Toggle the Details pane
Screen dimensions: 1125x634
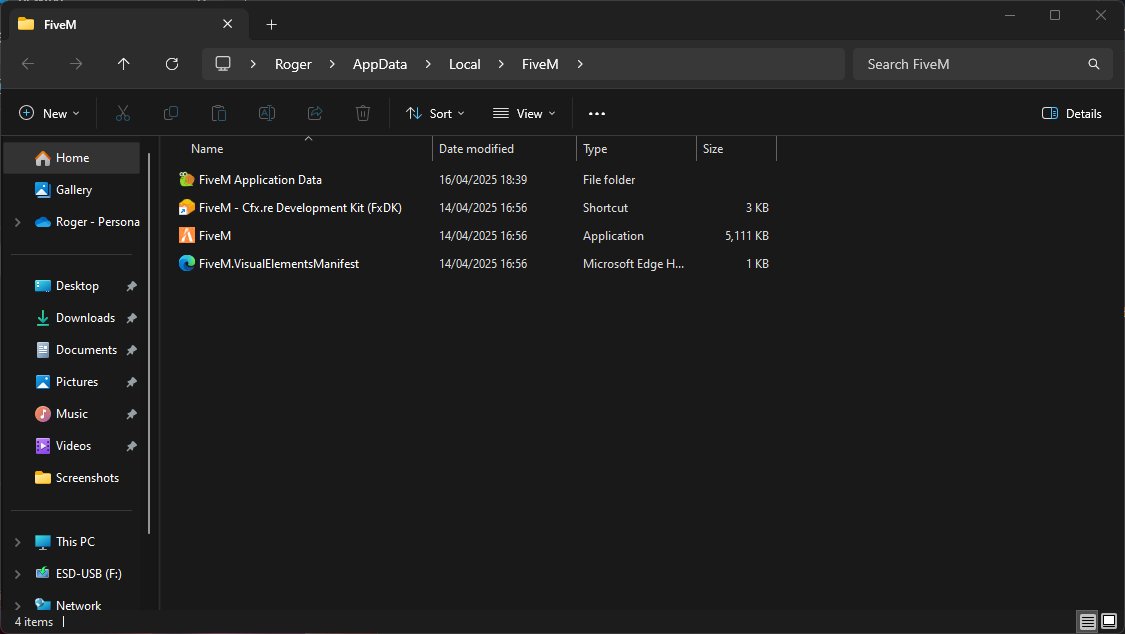1072,113
